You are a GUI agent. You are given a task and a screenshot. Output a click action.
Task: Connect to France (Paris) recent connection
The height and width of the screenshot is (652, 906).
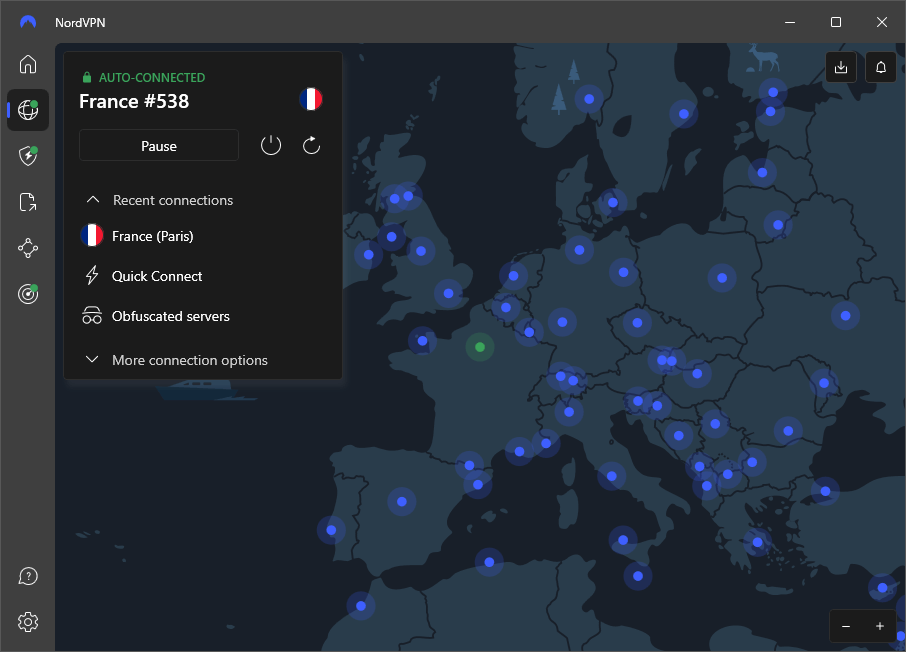tap(203, 236)
